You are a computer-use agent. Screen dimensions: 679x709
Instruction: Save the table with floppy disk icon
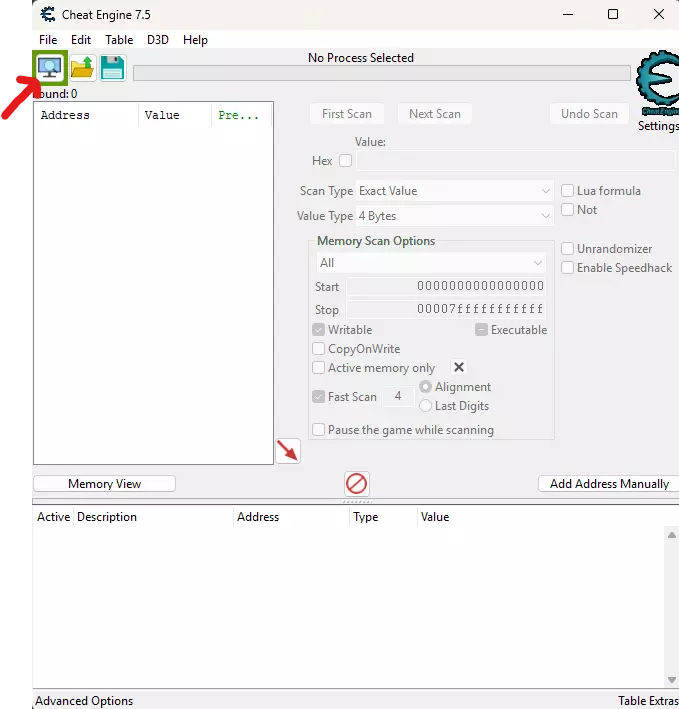pyautogui.click(x=113, y=68)
